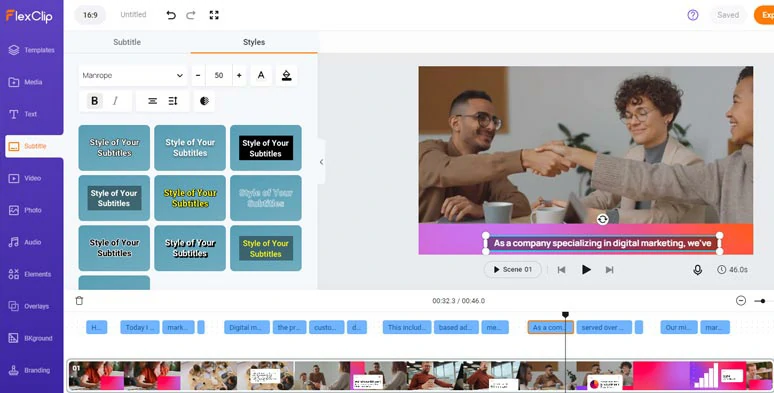
Task: Open the background fill color picker
Action: [286, 76]
